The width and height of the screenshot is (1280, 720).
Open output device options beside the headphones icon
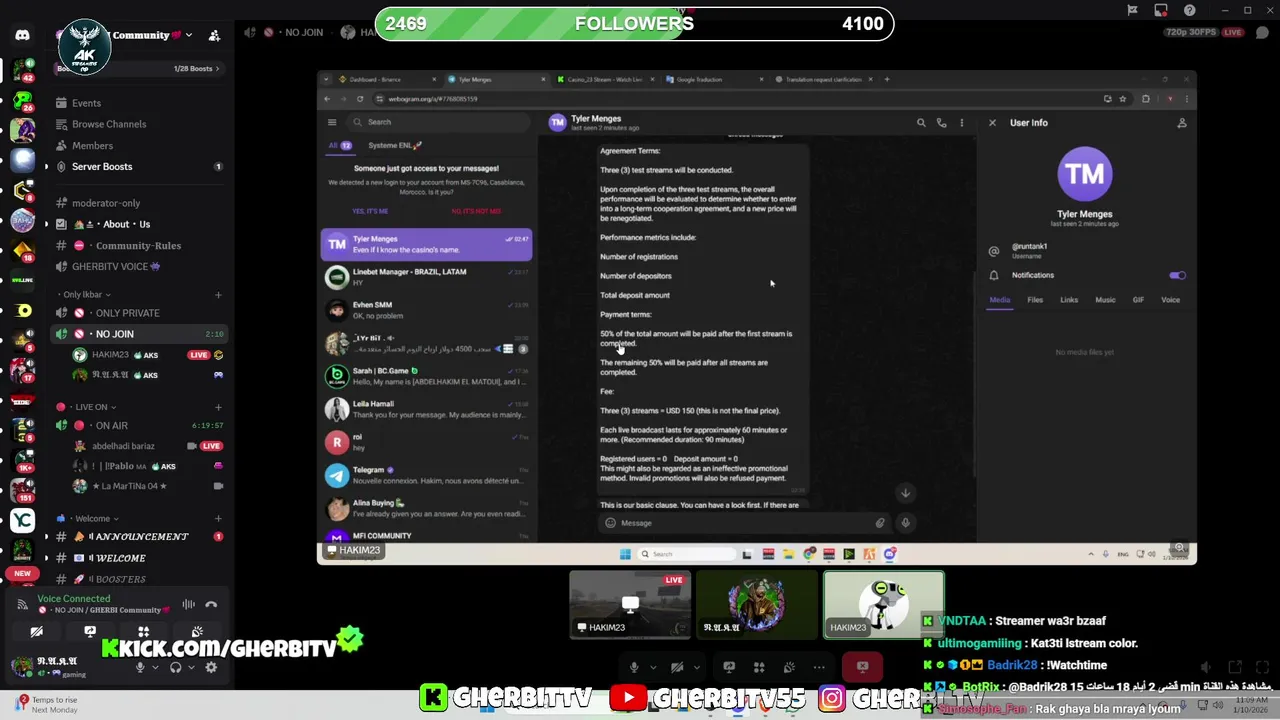pos(191,668)
